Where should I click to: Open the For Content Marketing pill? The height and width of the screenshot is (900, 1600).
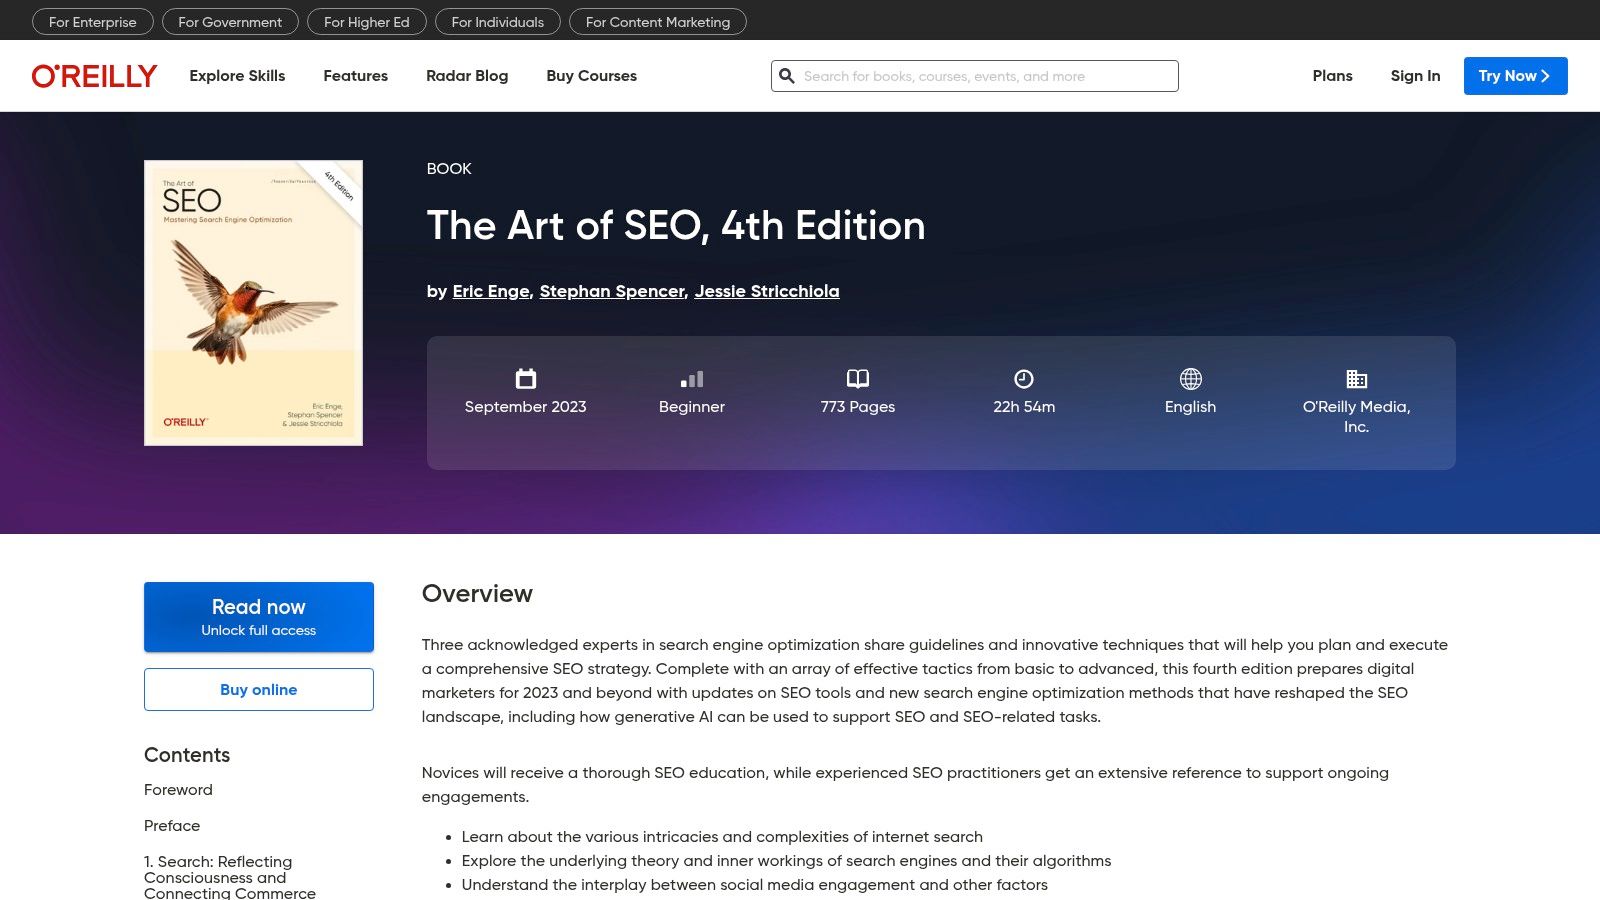coord(658,22)
